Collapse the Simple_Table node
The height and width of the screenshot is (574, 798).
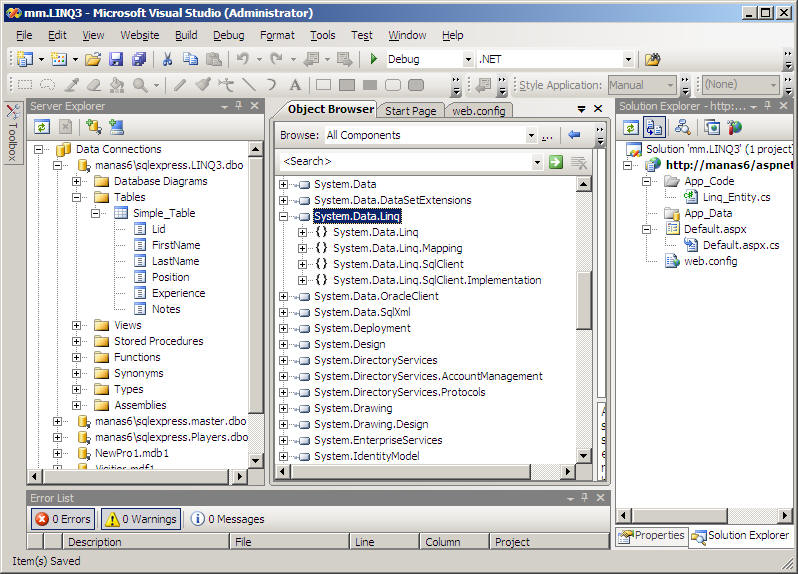95,213
